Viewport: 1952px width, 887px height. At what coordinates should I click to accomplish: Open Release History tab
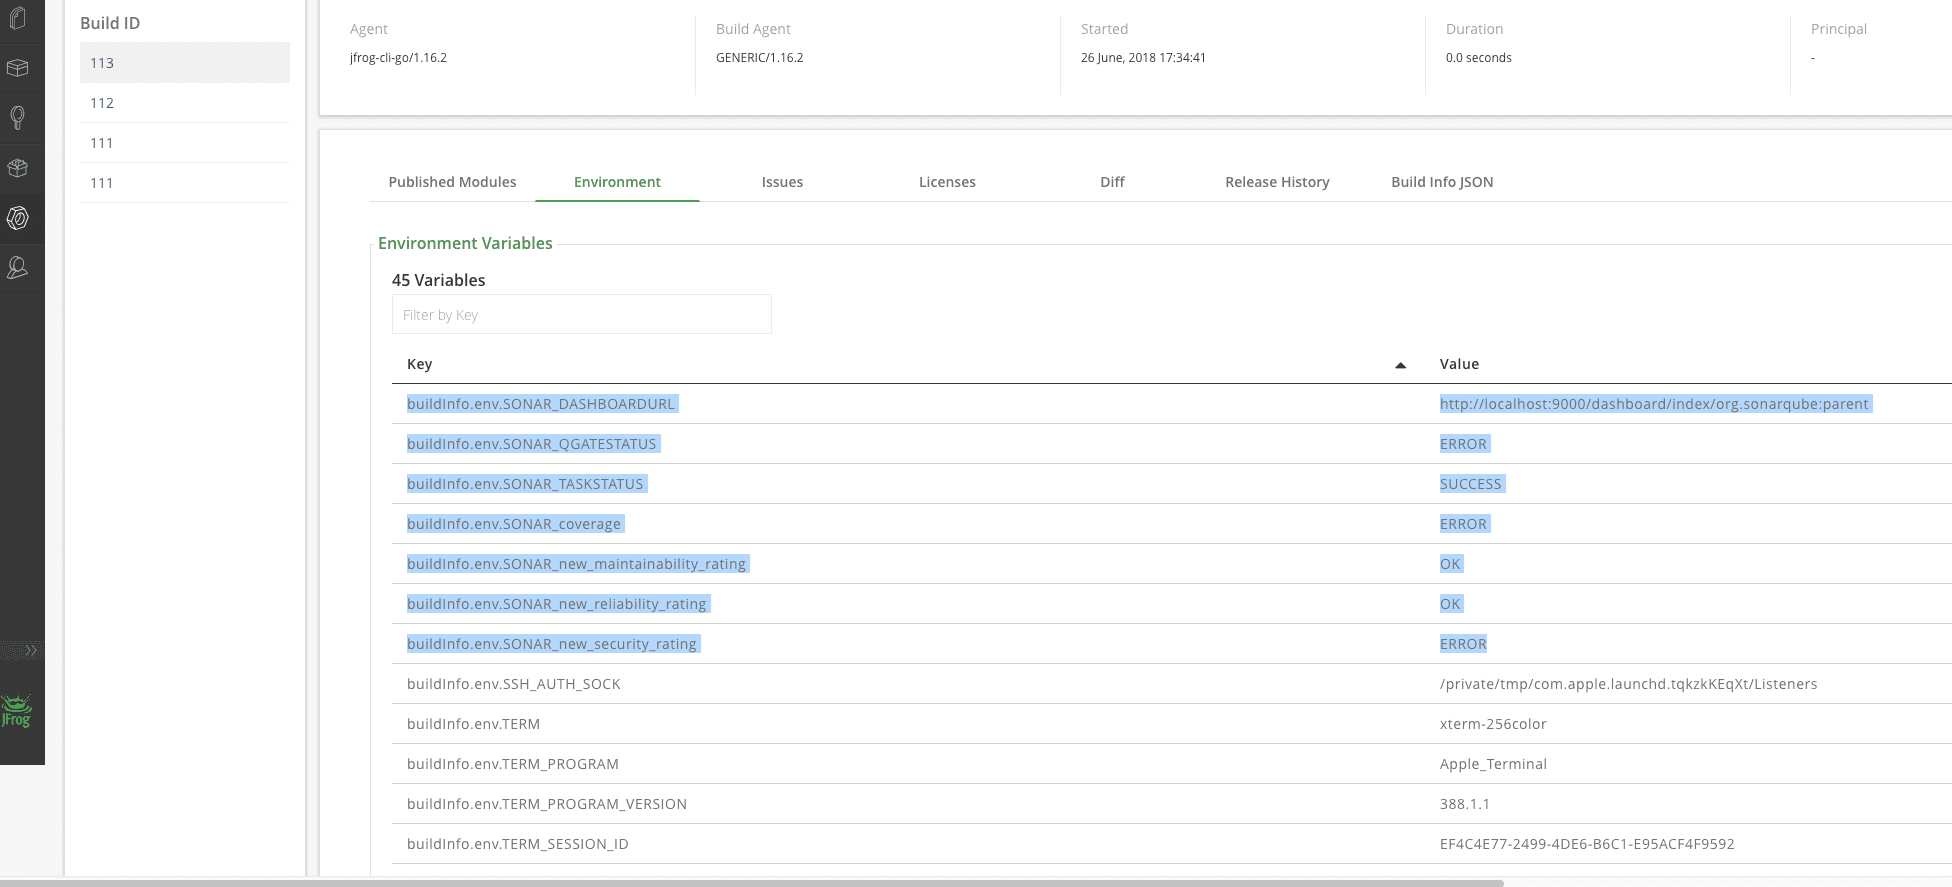coord(1277,182)
